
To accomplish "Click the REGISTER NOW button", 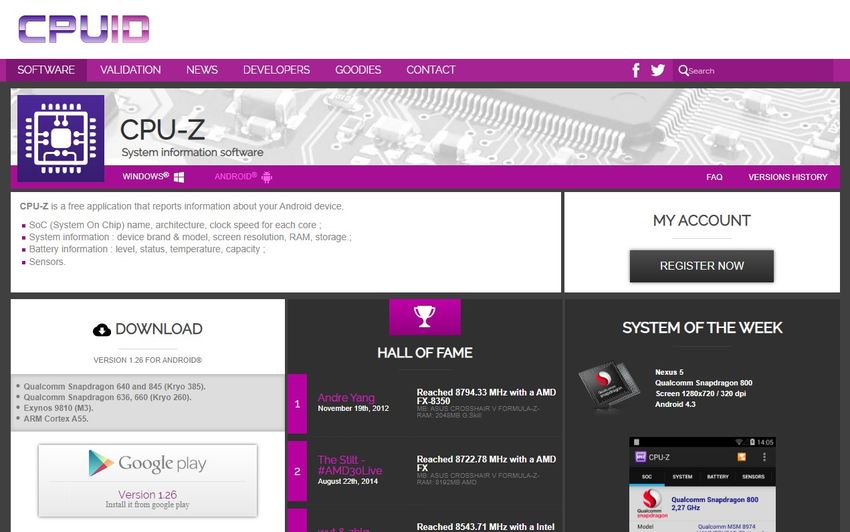I will pyautogui.click(x=701, y=266).
